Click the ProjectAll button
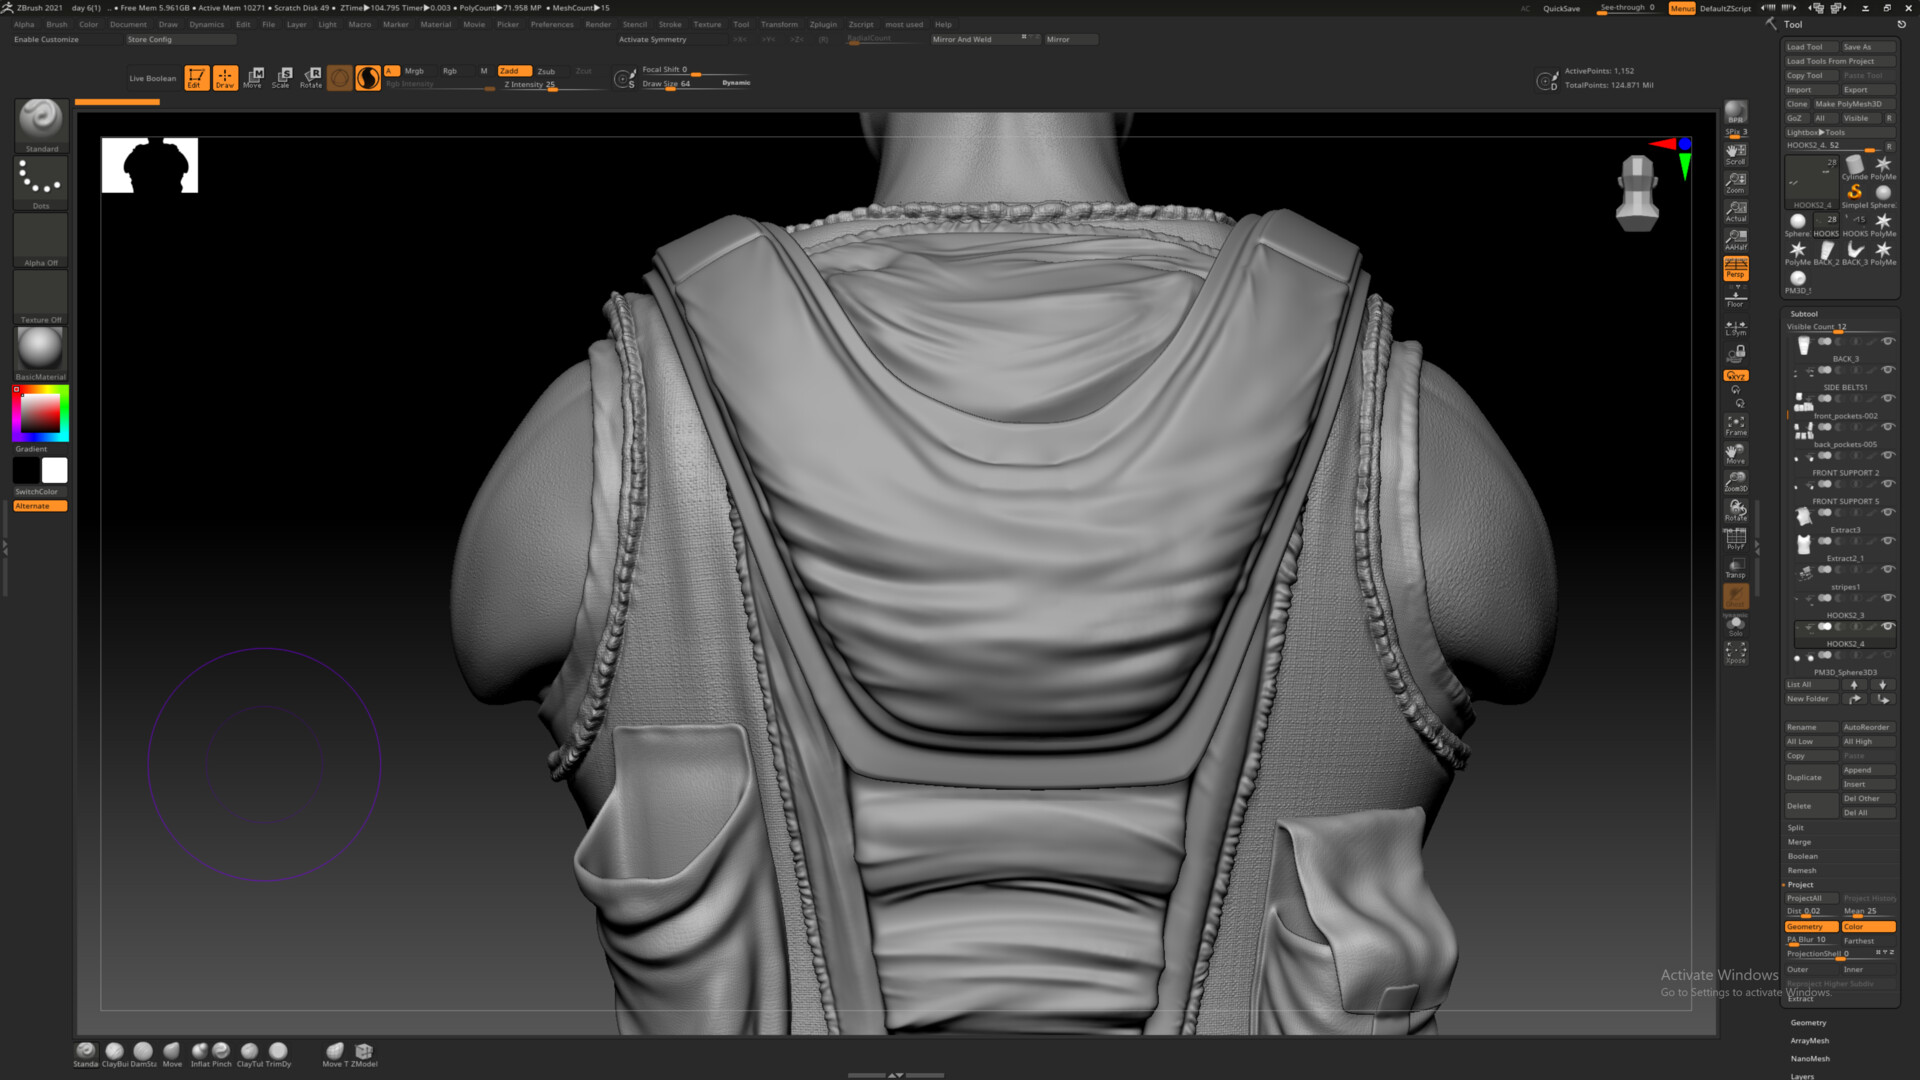Screen dimensions: 1920x1080 pyautogui.click(x=1805, y=898)
